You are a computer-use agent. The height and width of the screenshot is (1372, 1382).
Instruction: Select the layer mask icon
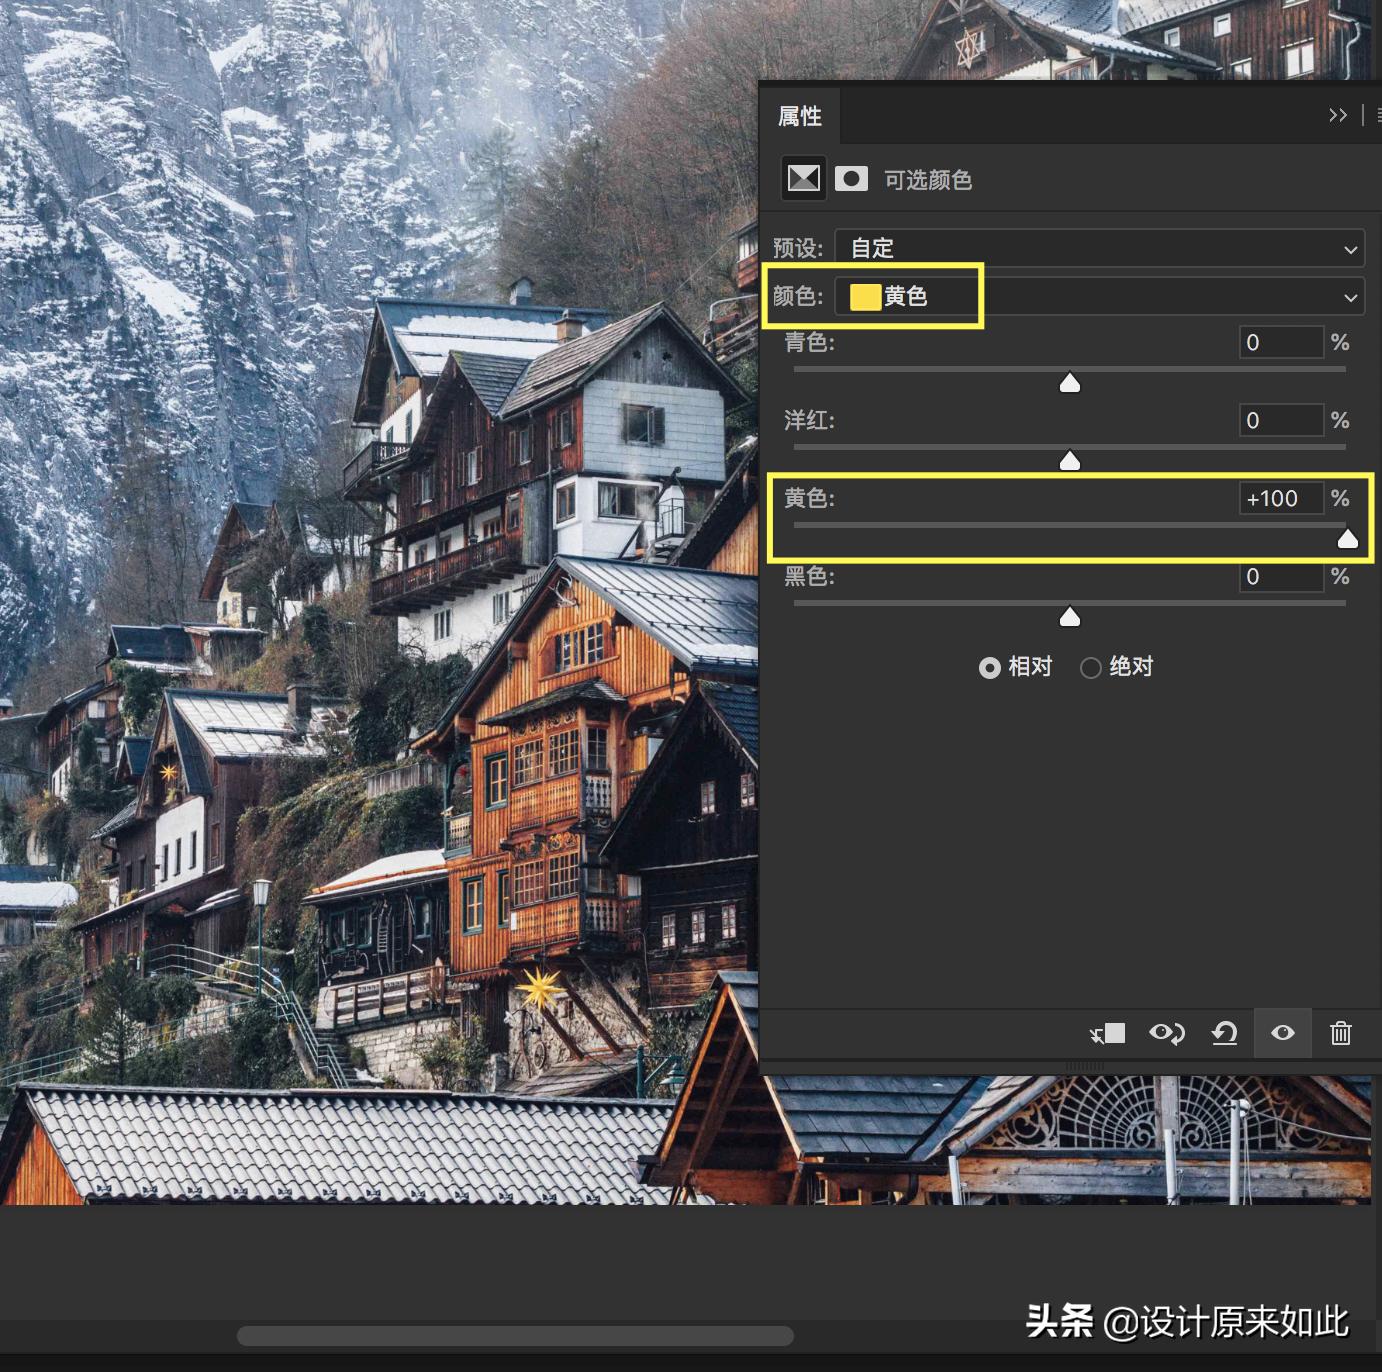click(851, 179)
